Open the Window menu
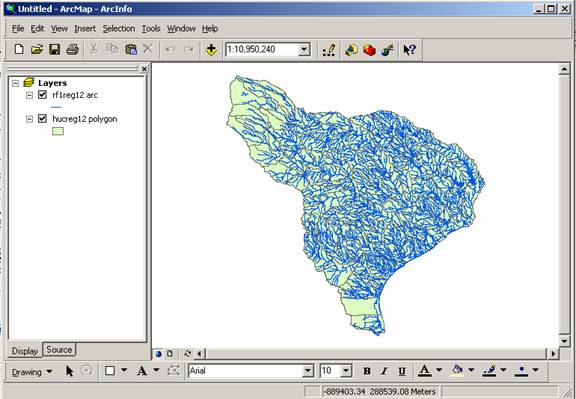 pos(181,29)
